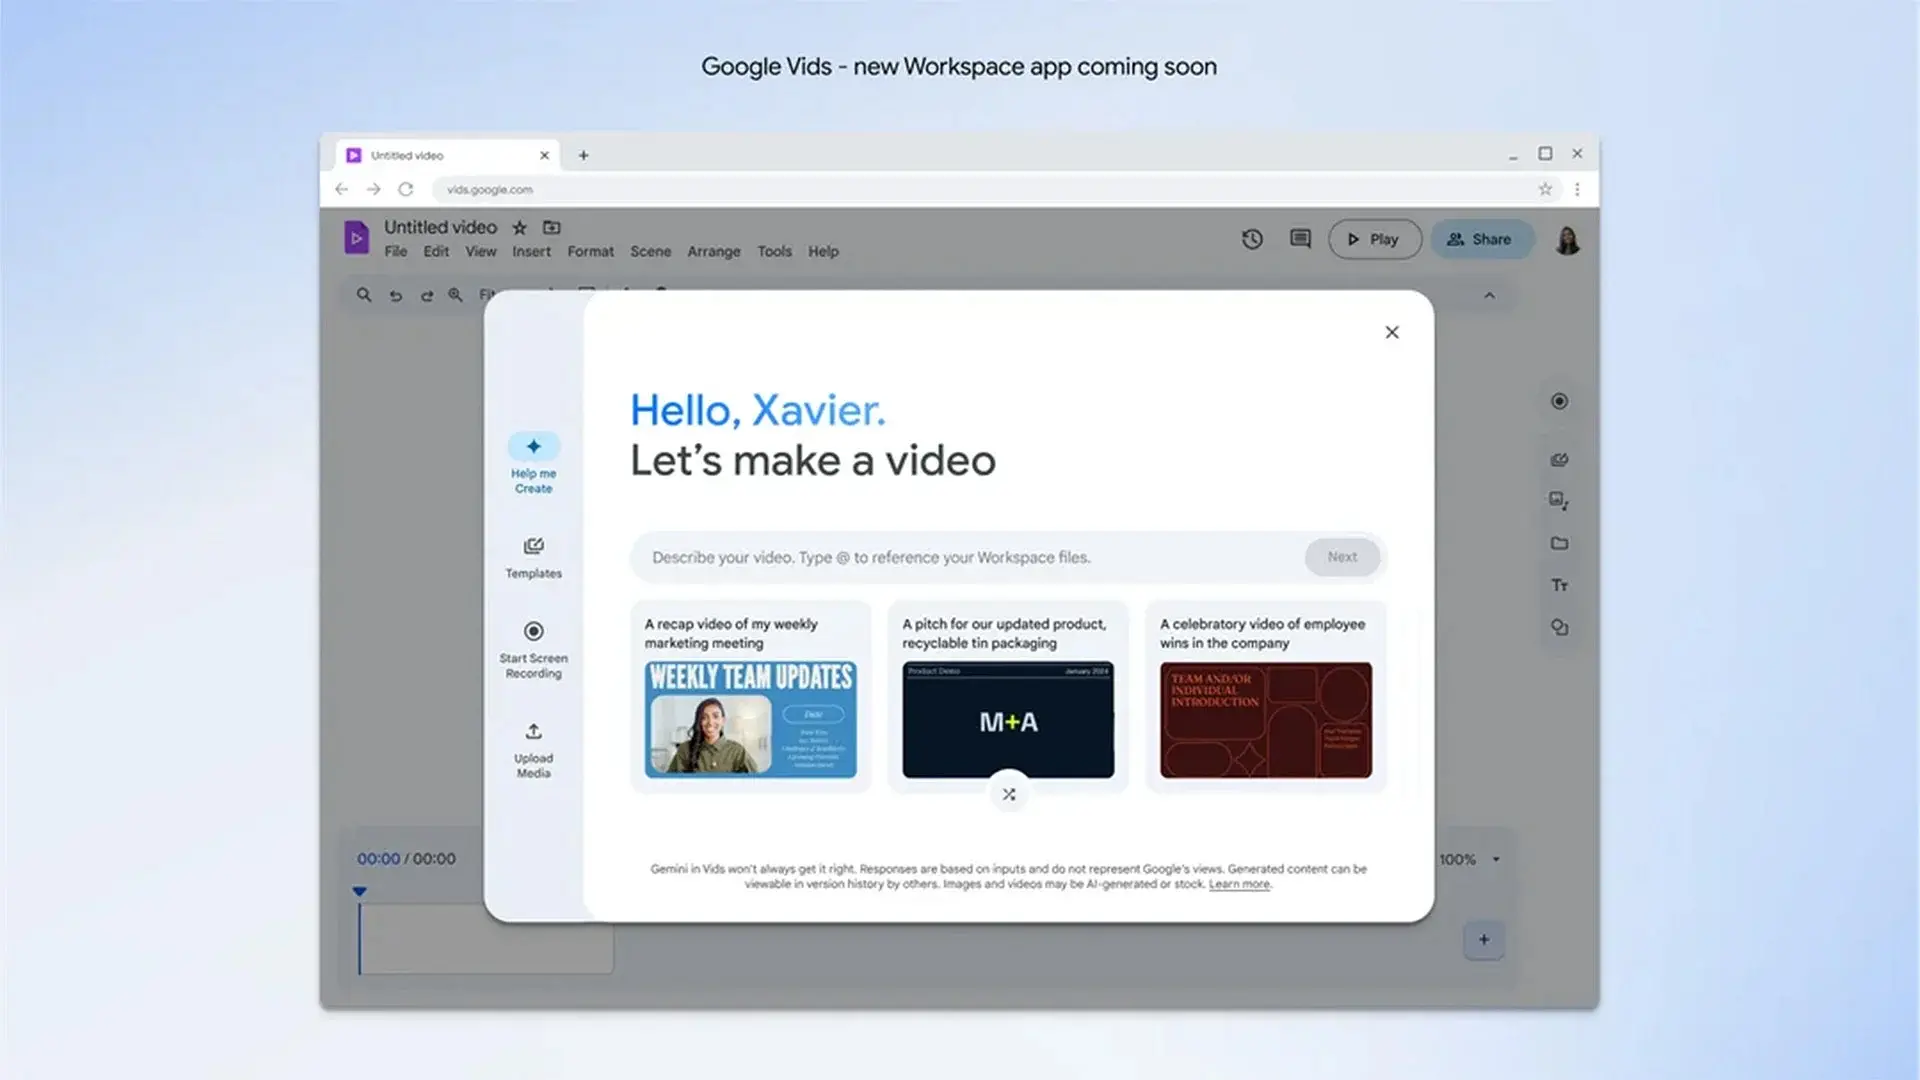This screenshot has width=1920, height=1080.
Task: Click the version history icon
Action: [x=1253, y=239]
